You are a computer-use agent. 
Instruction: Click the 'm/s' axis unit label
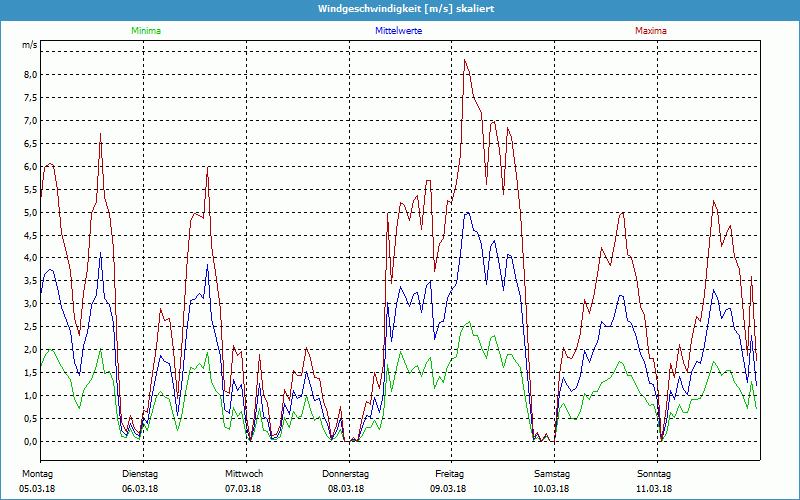(30, 45)
